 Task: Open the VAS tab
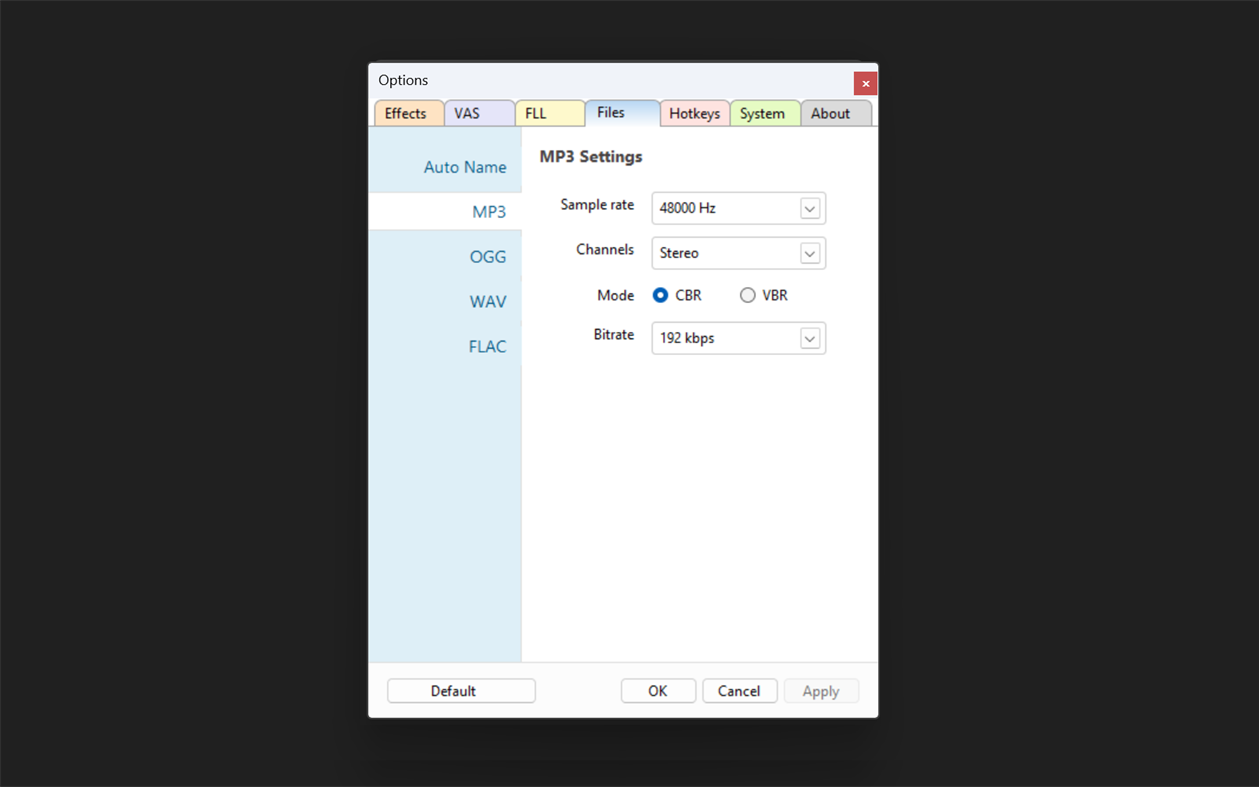(467, 113)
